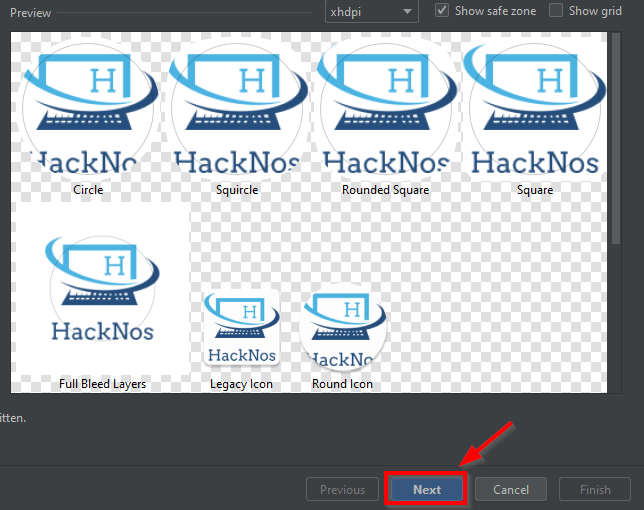Click the Previous button
The width and height of the screenshot is (644, 510).
click(343, 489)
